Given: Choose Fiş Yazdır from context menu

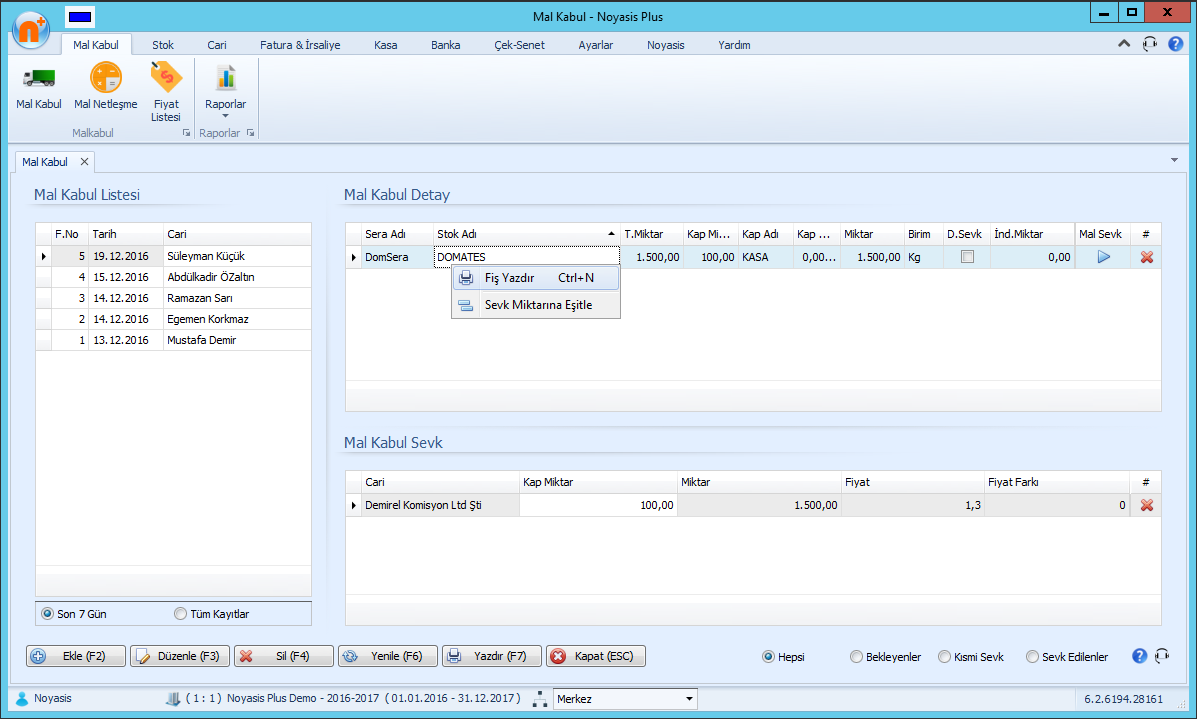Looking at the screenshot, I should (536, 279).
